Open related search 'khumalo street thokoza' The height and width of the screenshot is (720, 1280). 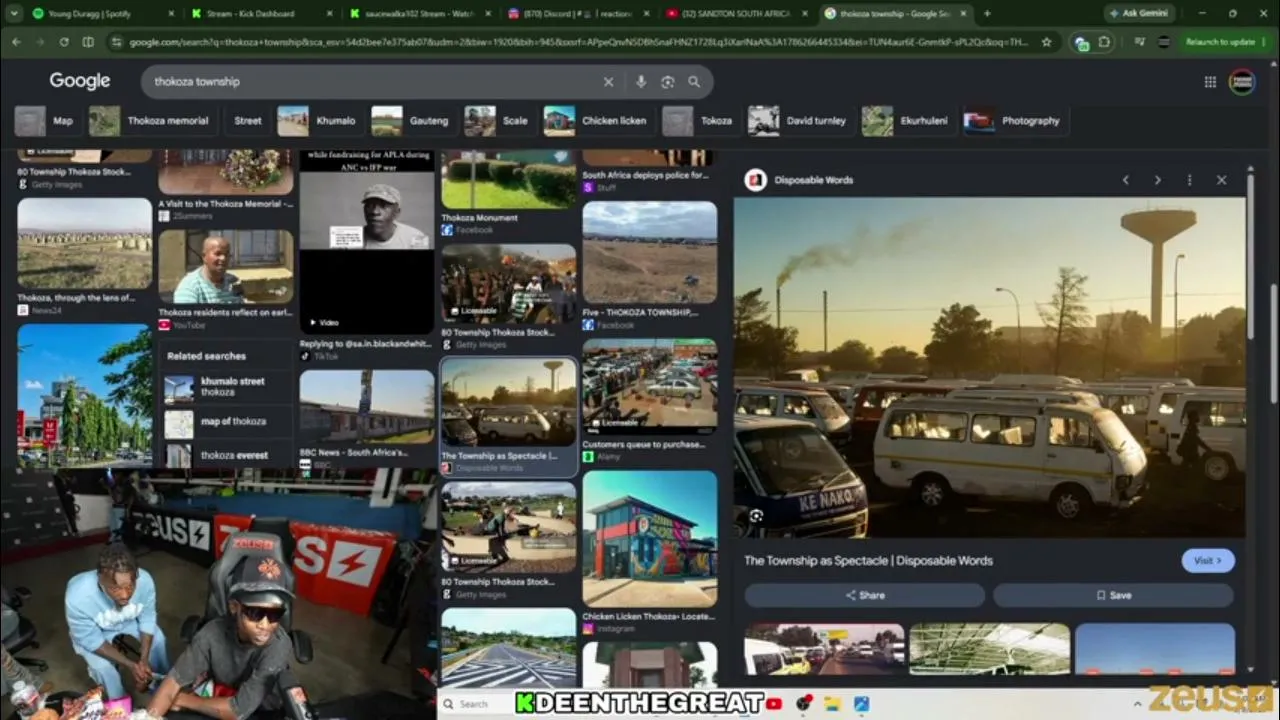click(x=229, y=387)
